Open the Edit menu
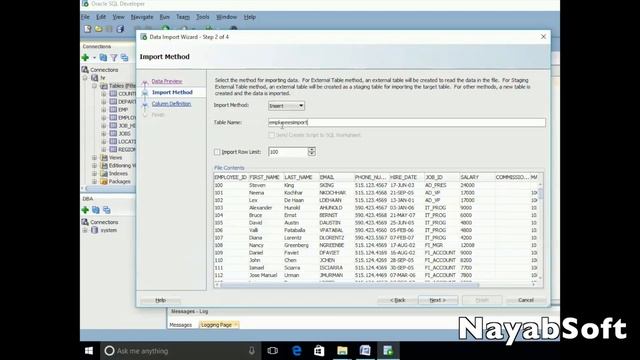Screen dimensions: 640x360 101,17
